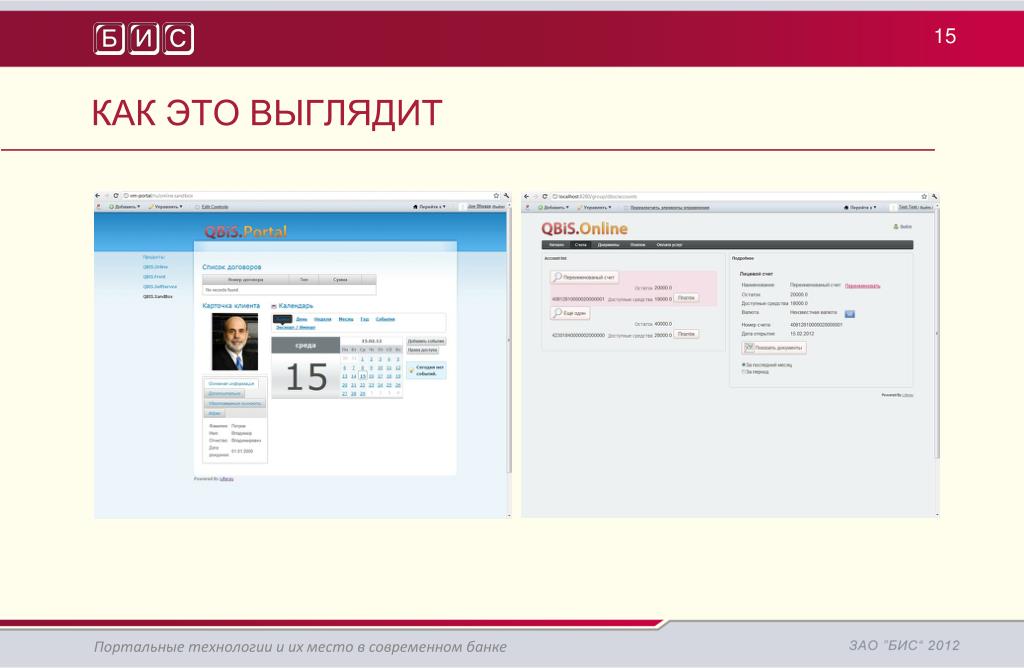
Task: Open Платежи tab in QBiS.Online menu
Action: [x=638, y=245]
